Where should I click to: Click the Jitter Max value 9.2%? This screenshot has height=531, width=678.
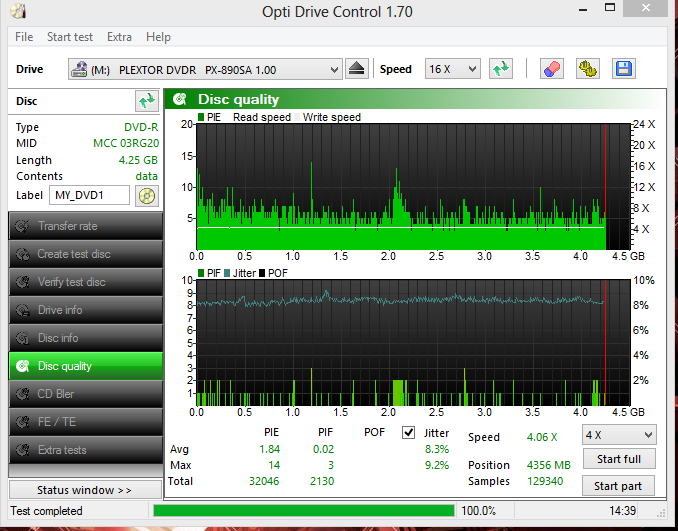coord(437,465)
